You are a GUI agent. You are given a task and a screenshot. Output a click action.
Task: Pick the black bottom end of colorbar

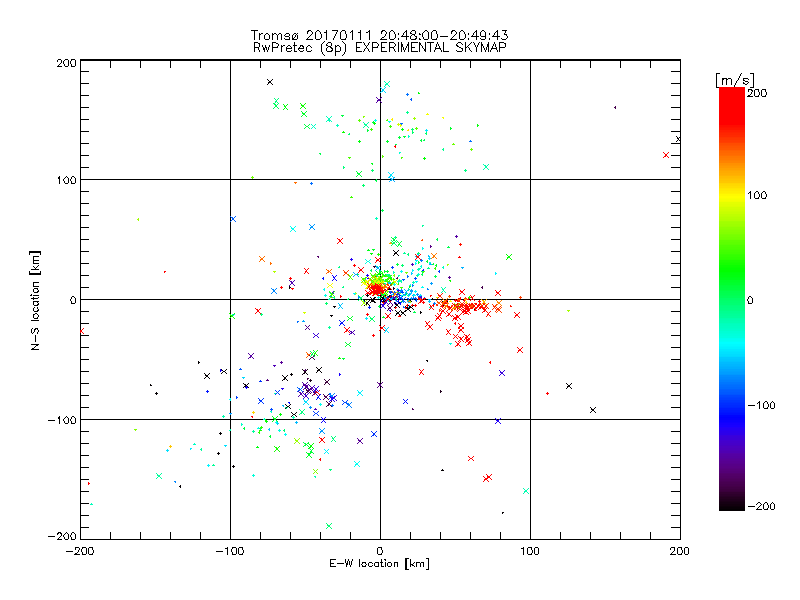pos(732,503)
